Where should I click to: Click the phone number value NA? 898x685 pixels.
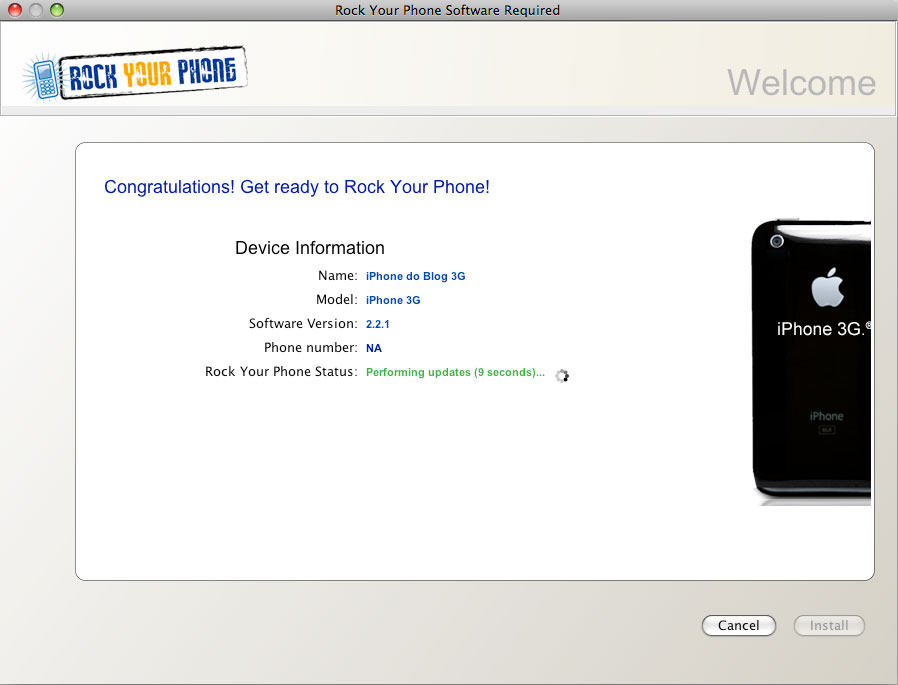click(373, 348)
